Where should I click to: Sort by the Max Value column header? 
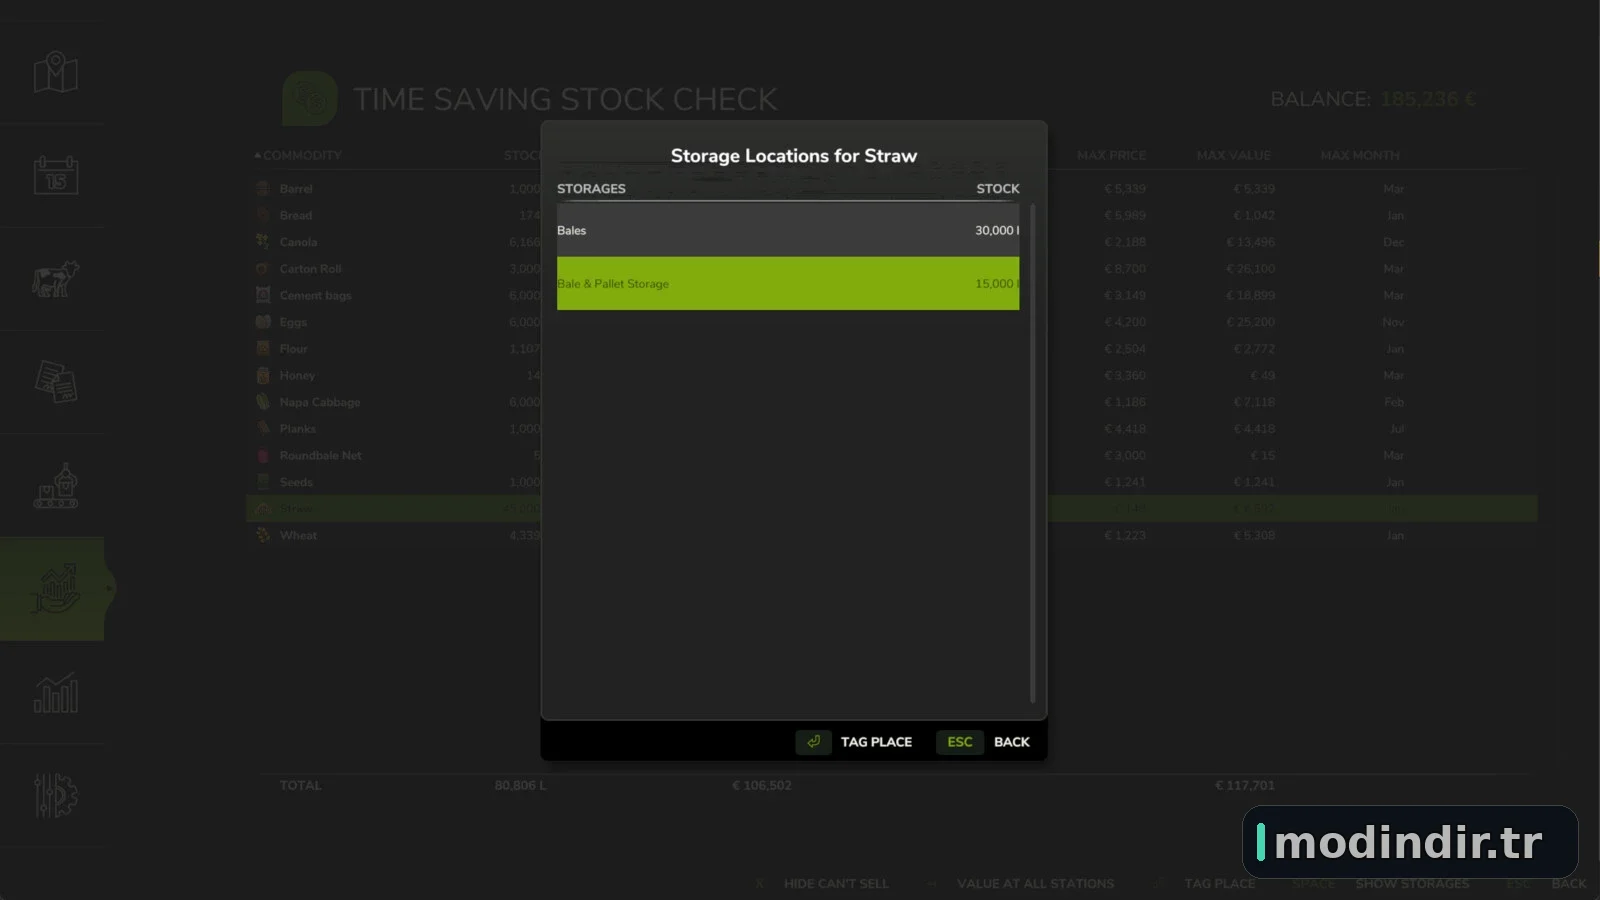point(1234,155)
